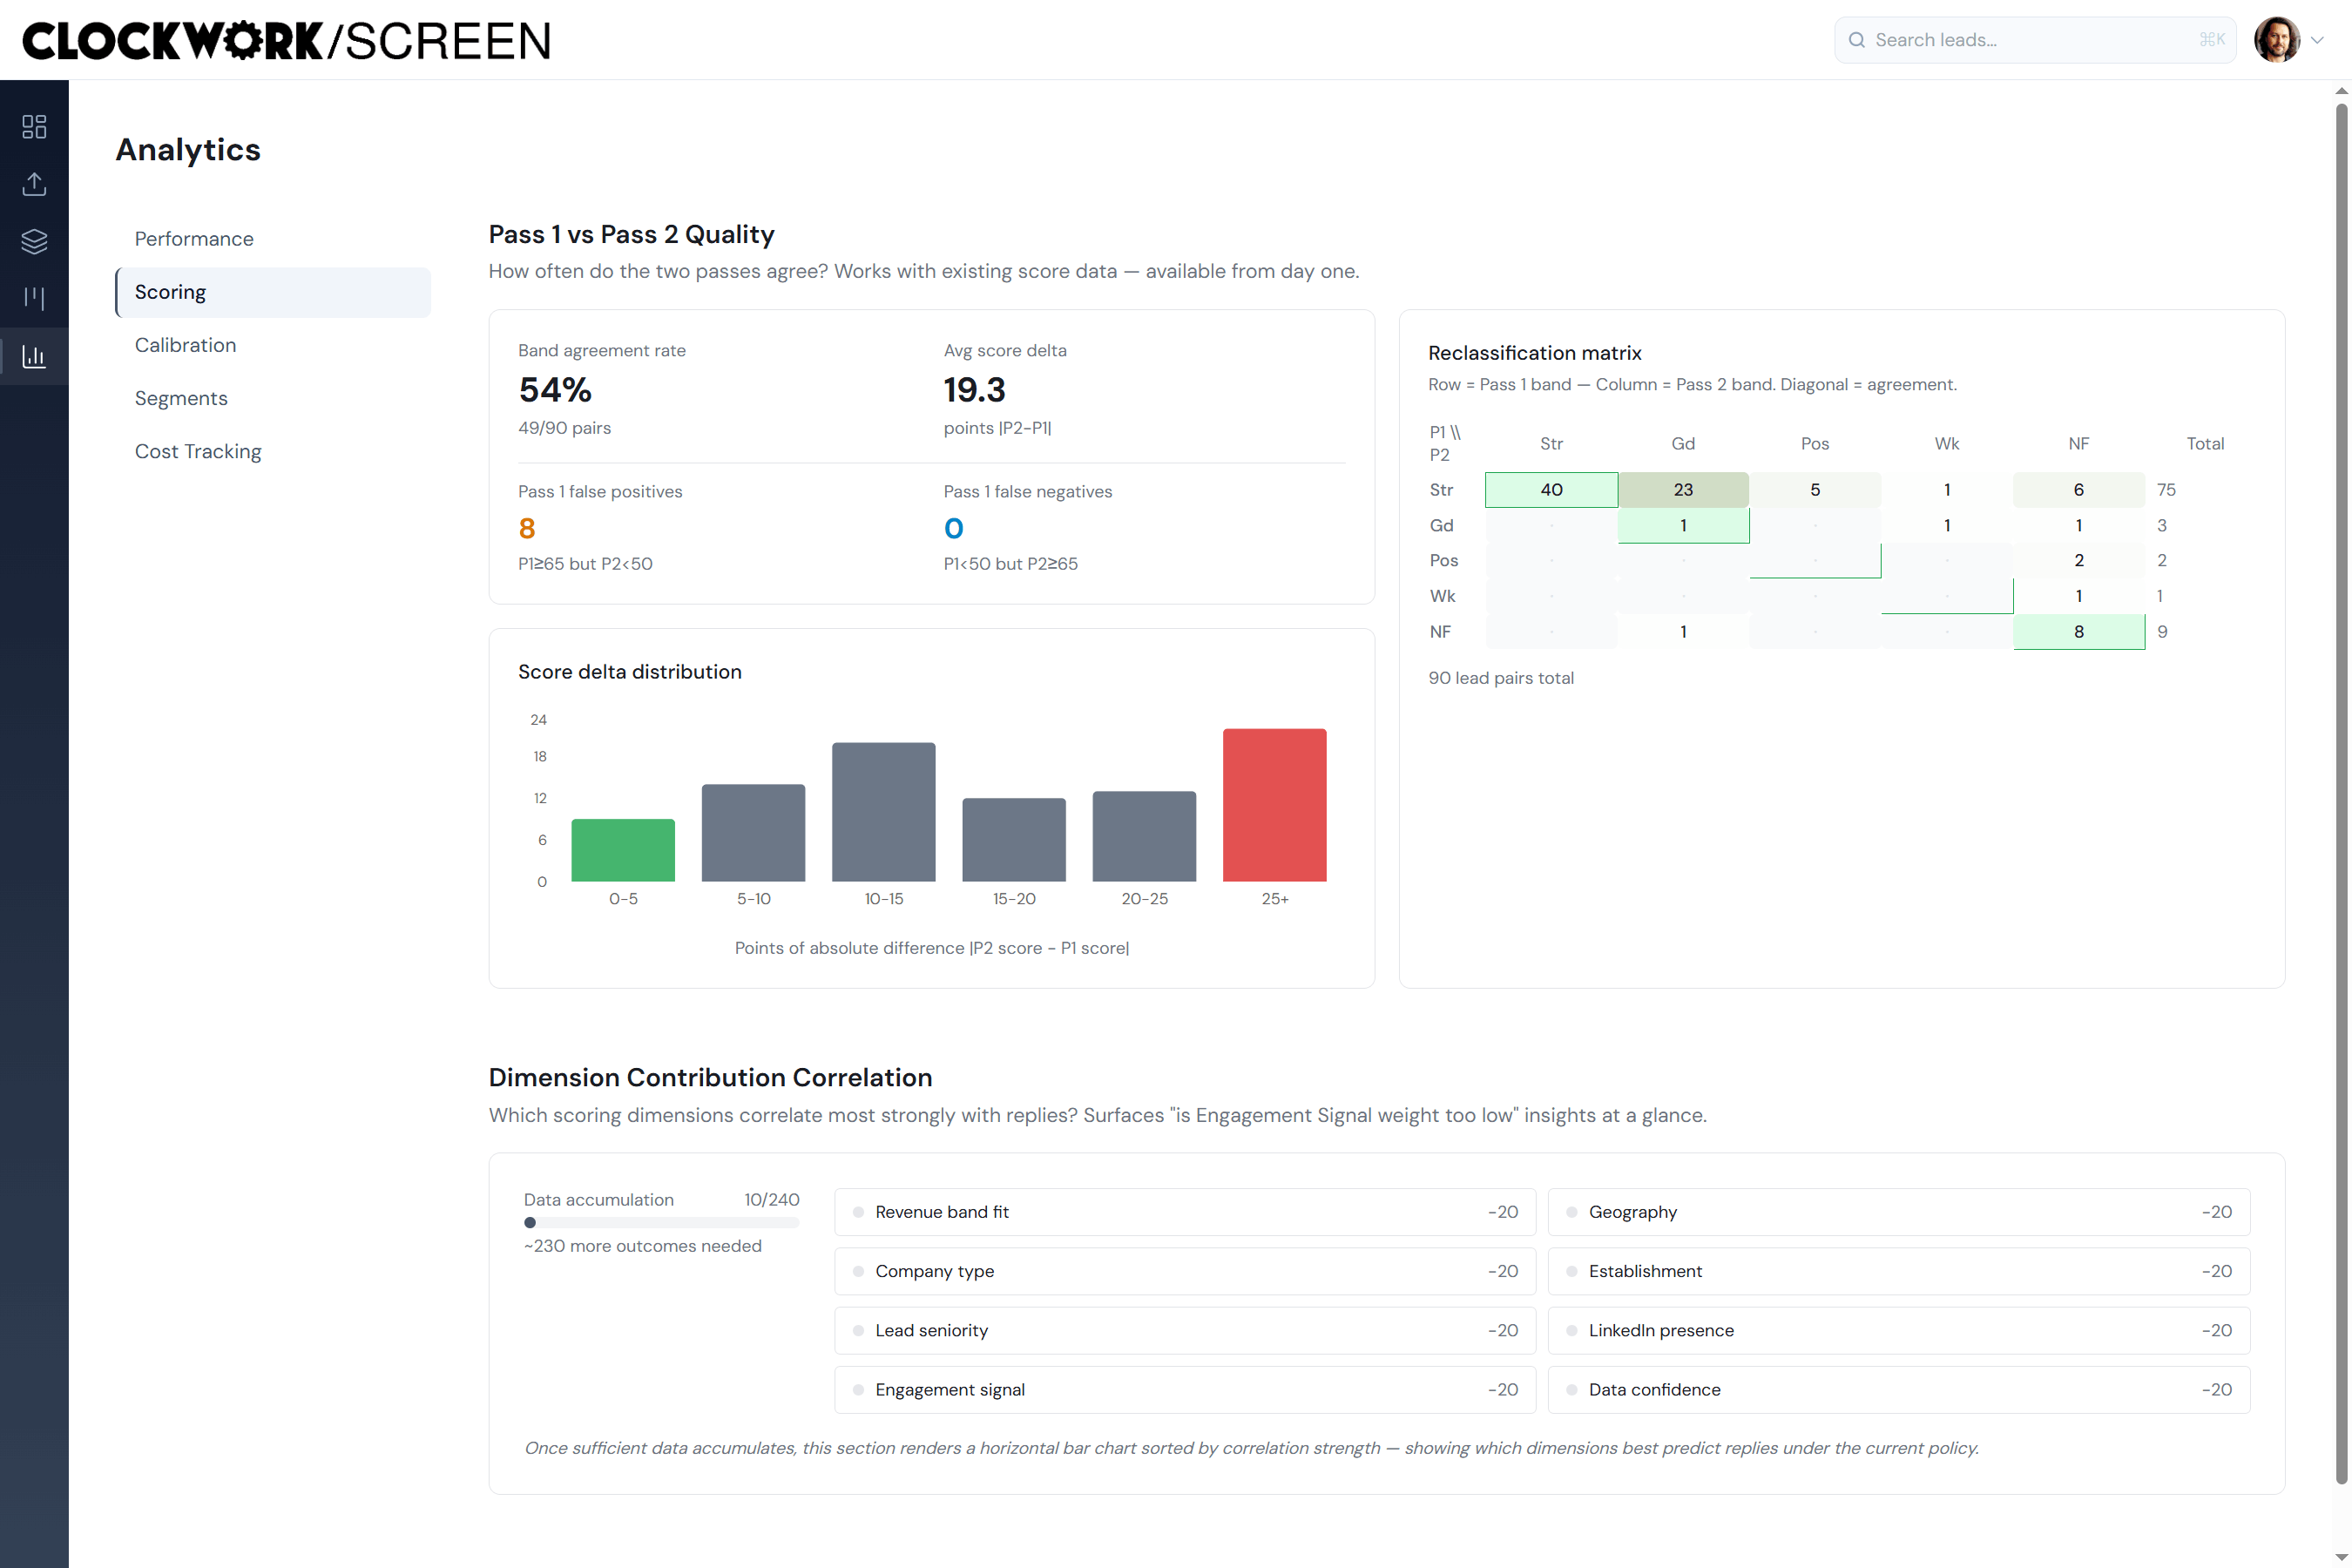2352x1568 pixels.
Task: Select the pipeline columns icon in sidebar
Action: [x=34, y=298]
